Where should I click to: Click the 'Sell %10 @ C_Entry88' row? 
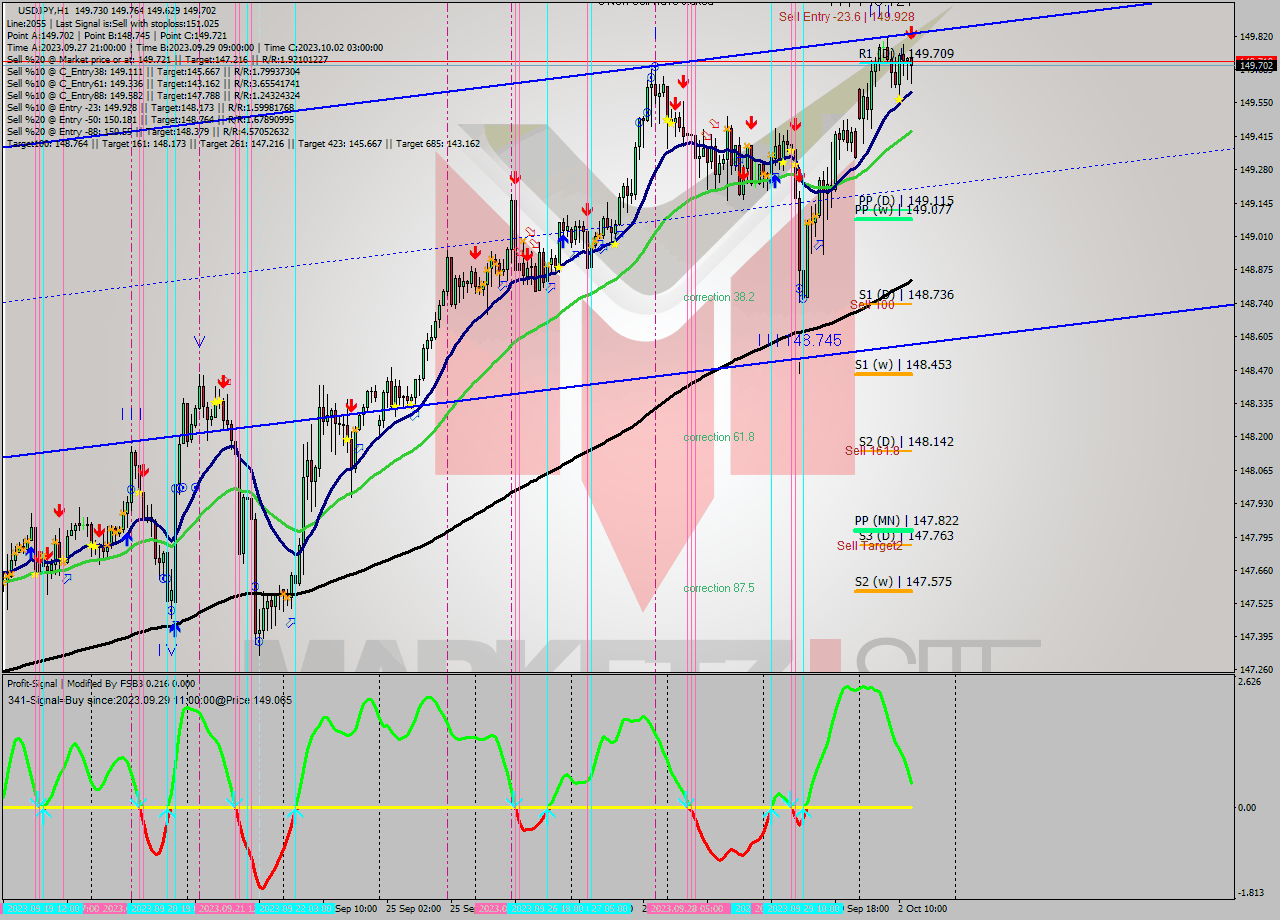(x=152, y=95)
